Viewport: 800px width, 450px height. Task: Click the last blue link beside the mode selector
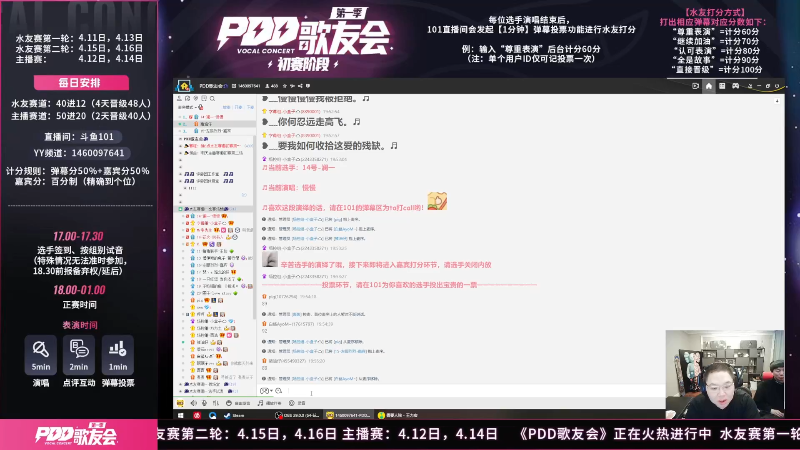(251, 107)
